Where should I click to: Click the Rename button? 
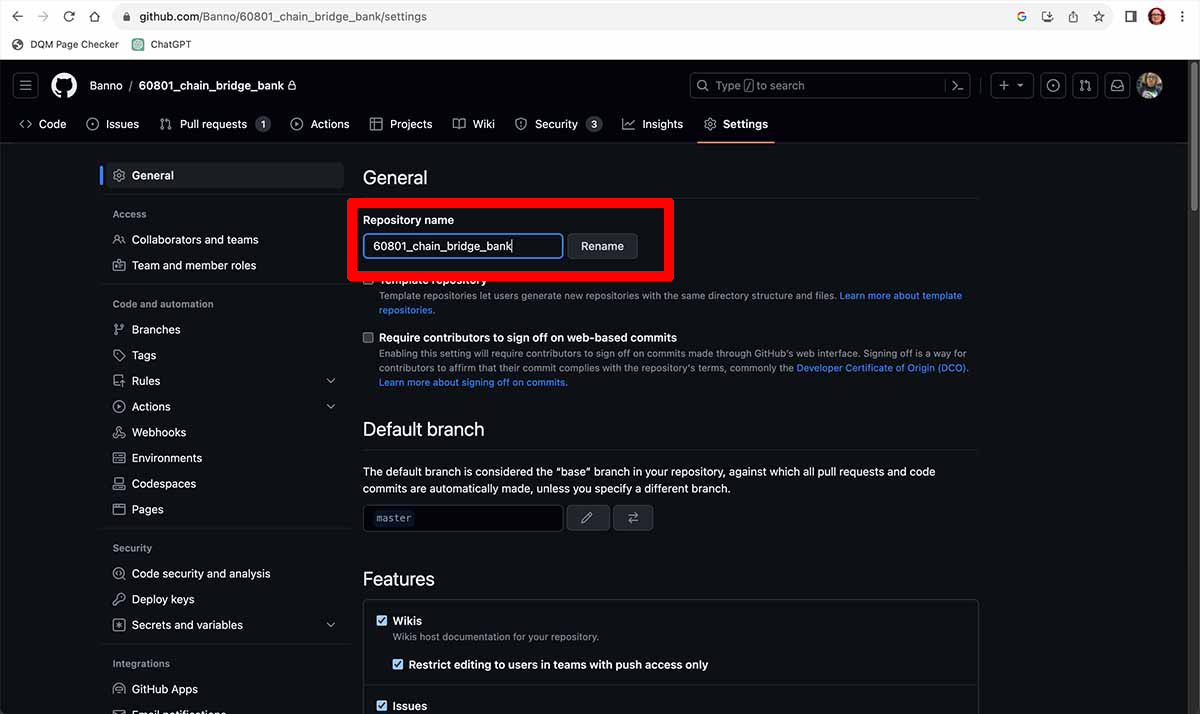[x=602, y=246]
